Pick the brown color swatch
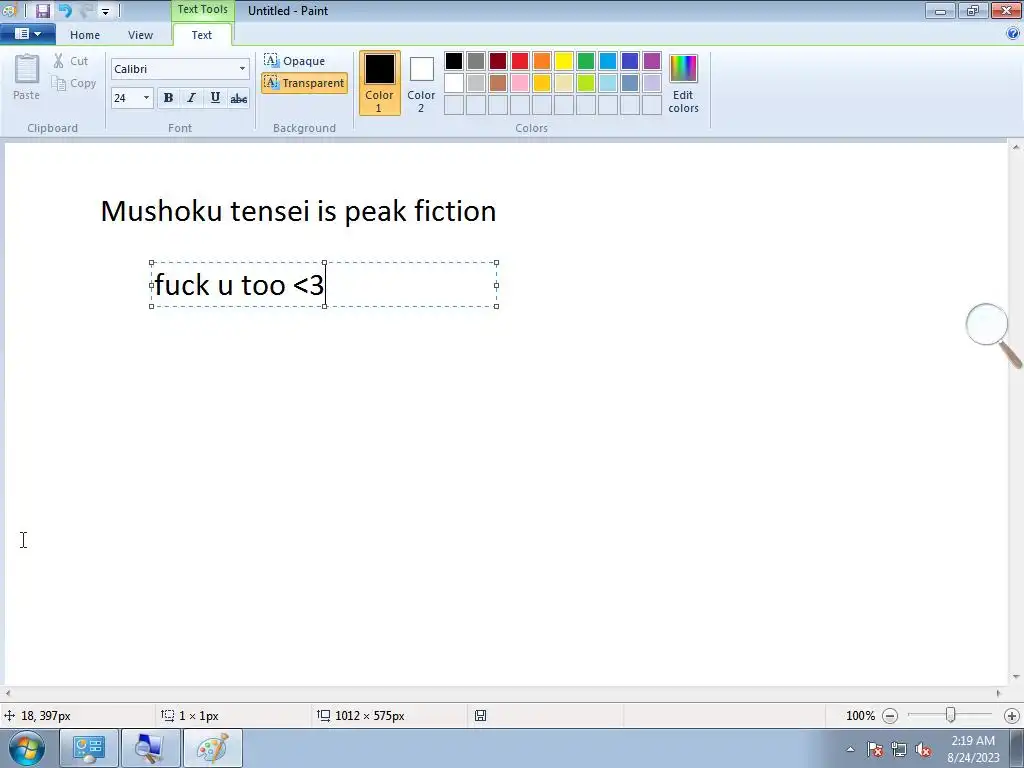The width and height of the screenshot is (1024, 768). click(x=498, y=83)
